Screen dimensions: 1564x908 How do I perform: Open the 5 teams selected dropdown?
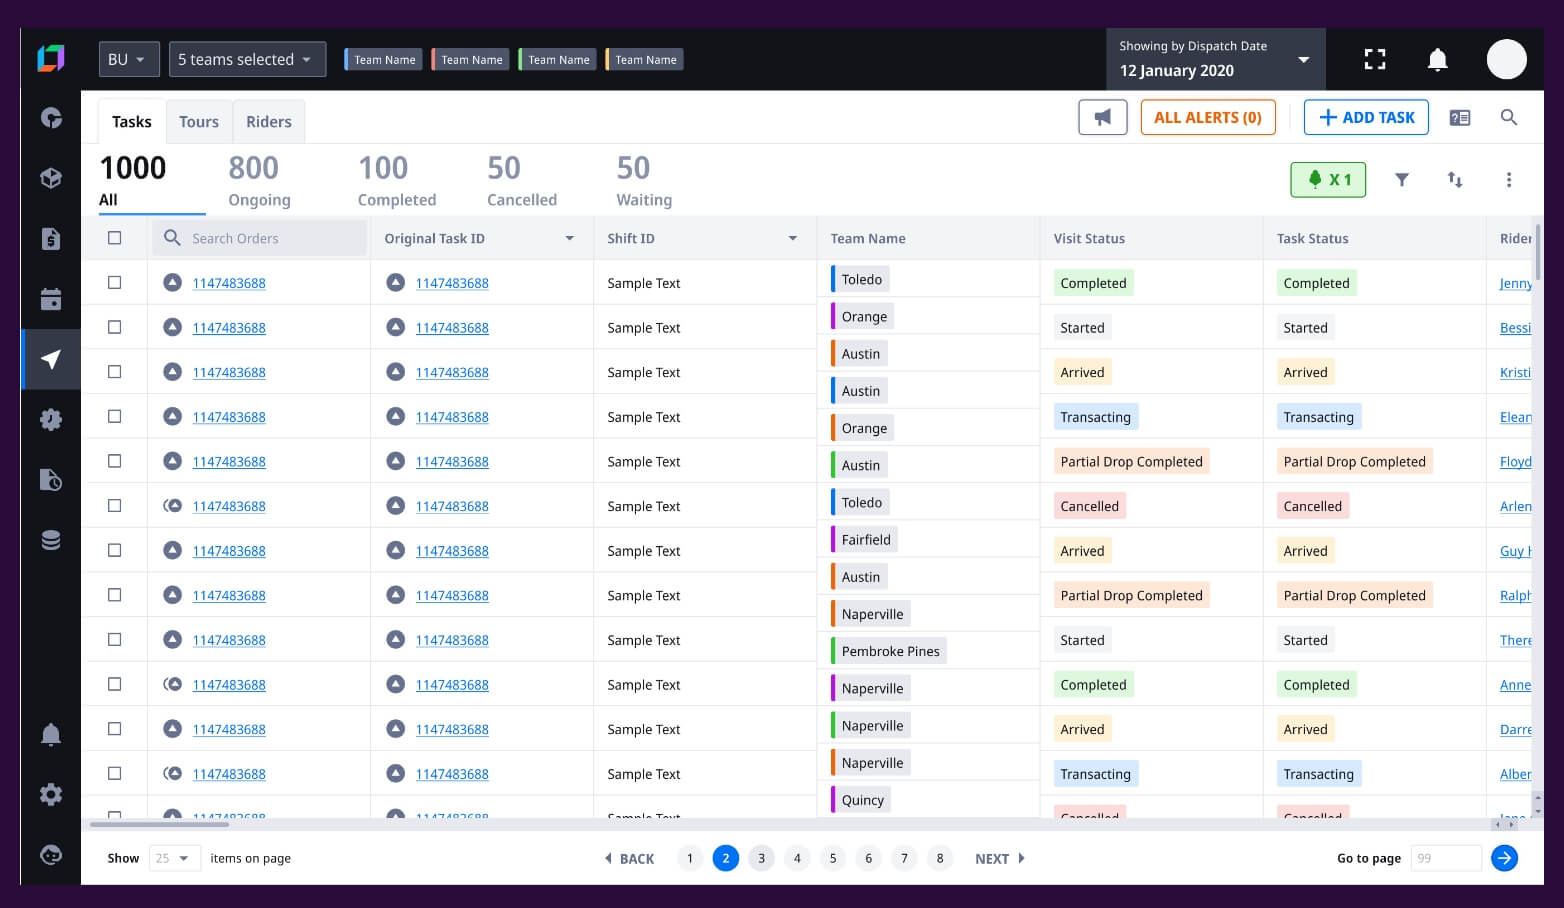pyautogui.click(x=247, y=59)
